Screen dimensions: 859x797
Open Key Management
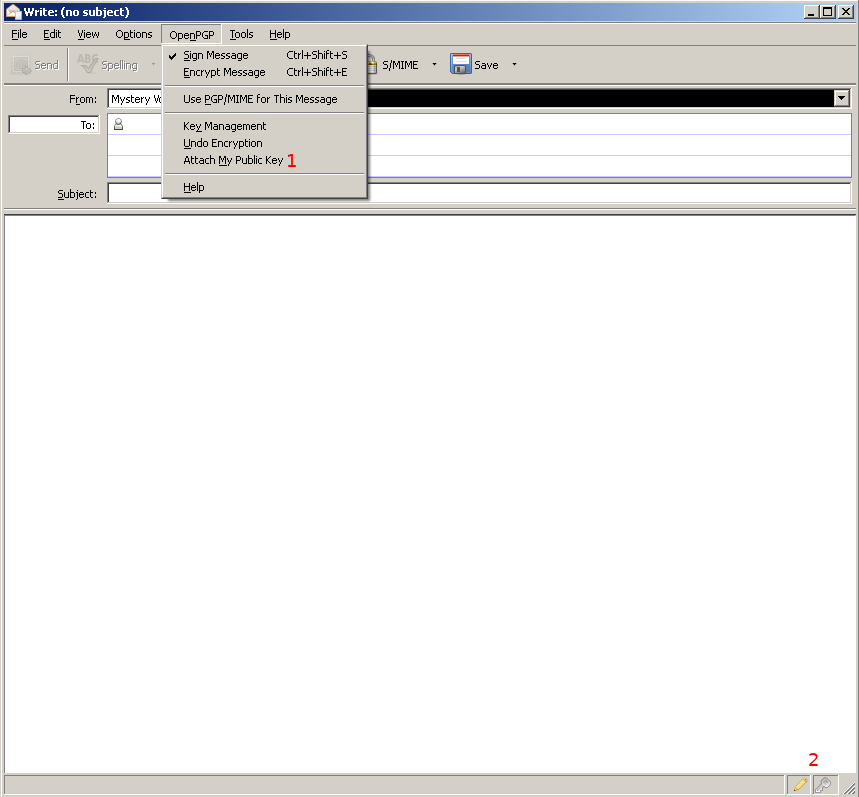tap(224, 126)
